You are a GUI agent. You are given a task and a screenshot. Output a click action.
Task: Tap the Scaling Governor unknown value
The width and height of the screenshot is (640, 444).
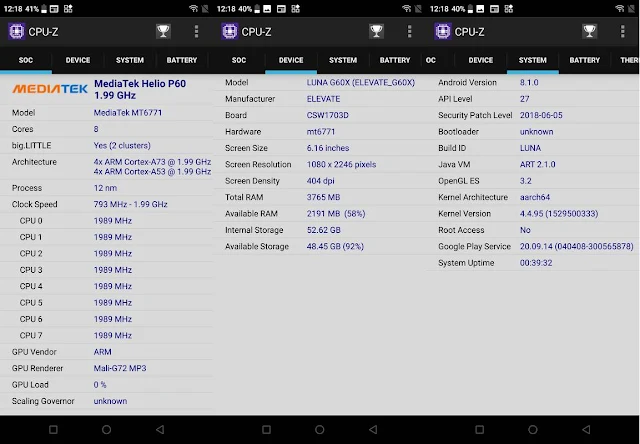(110, 401)
